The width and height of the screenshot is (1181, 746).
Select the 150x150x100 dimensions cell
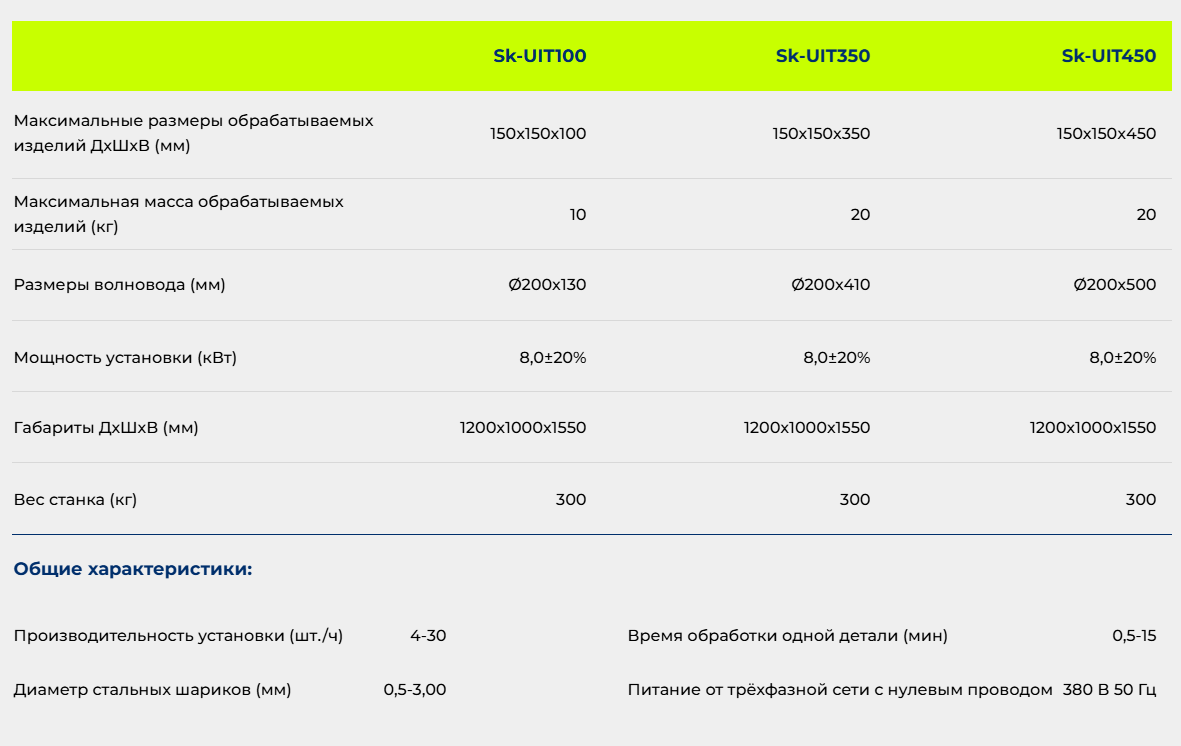coord(538,133)
